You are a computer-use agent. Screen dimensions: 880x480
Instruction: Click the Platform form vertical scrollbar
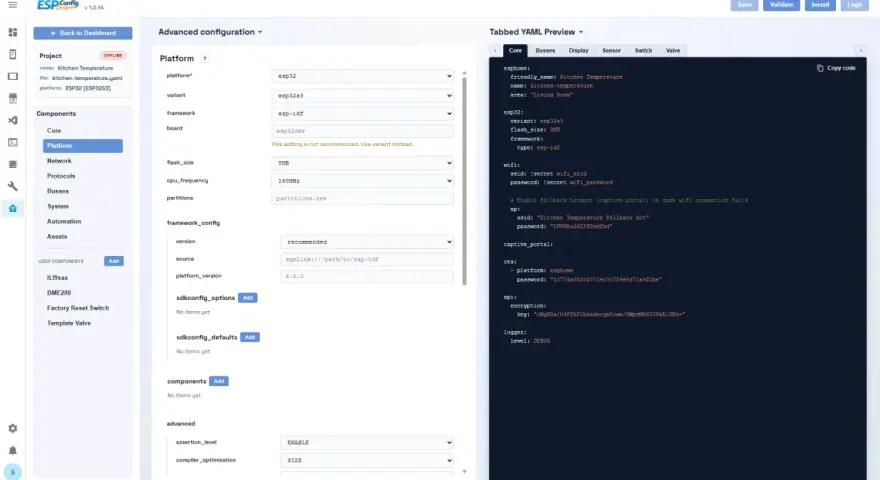464,181
